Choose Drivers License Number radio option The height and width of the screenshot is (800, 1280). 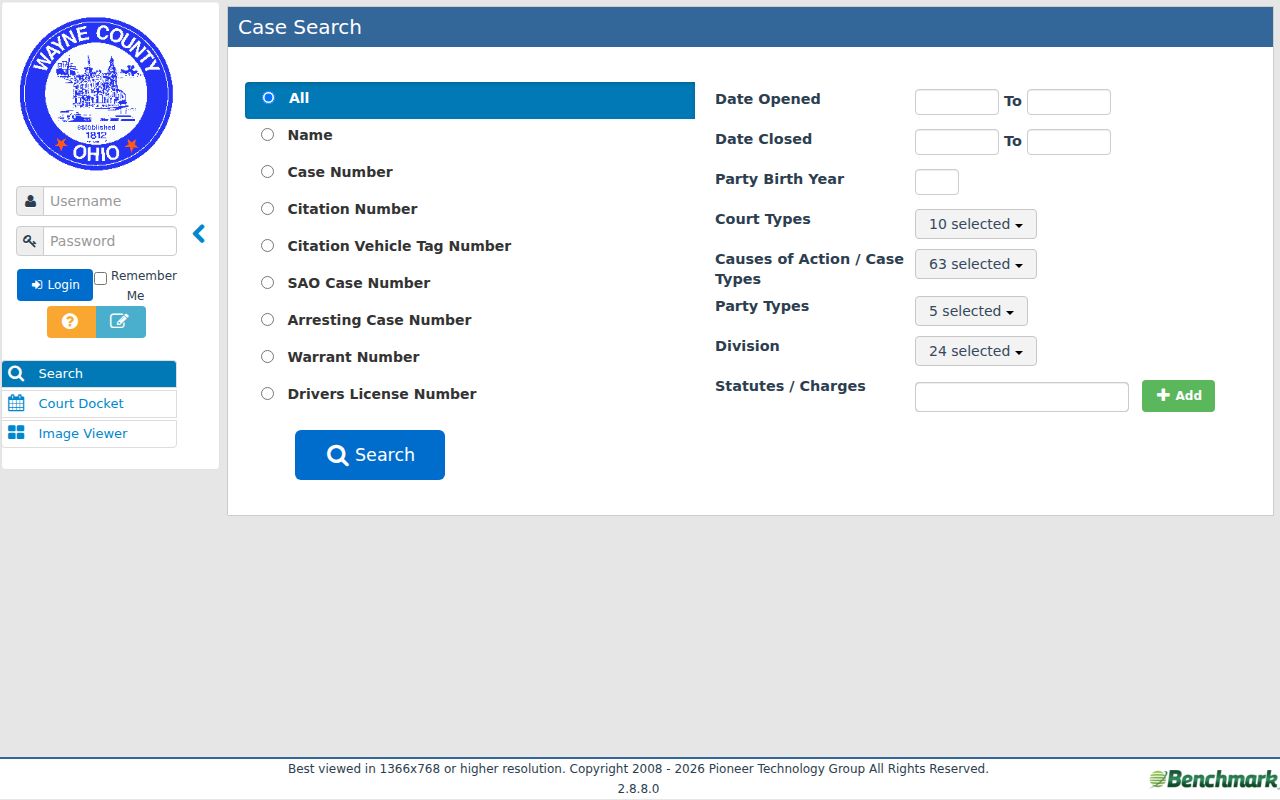pyautogui.click(x=267, y=394)
